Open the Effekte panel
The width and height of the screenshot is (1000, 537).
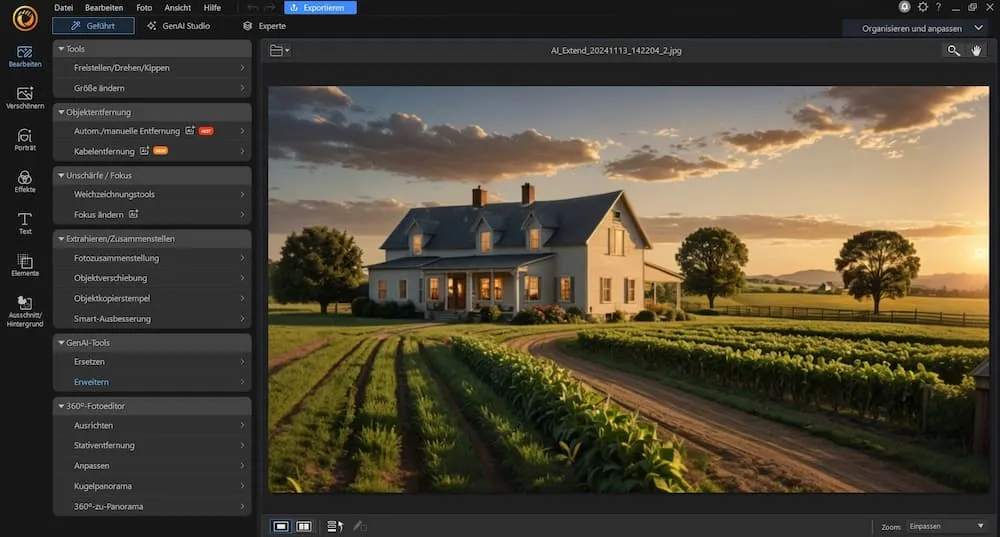(x=24, y=181)
